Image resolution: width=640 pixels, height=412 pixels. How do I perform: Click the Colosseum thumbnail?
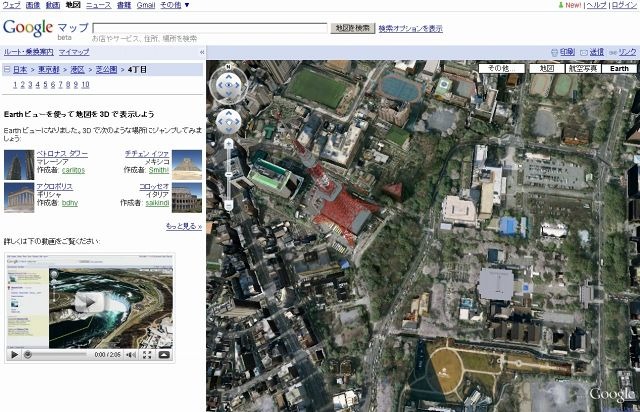click(187, 198)
